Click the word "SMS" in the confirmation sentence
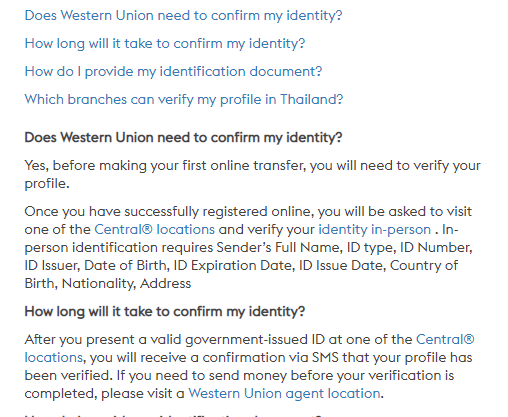The image size is (508, 417). tap(325, 358)
